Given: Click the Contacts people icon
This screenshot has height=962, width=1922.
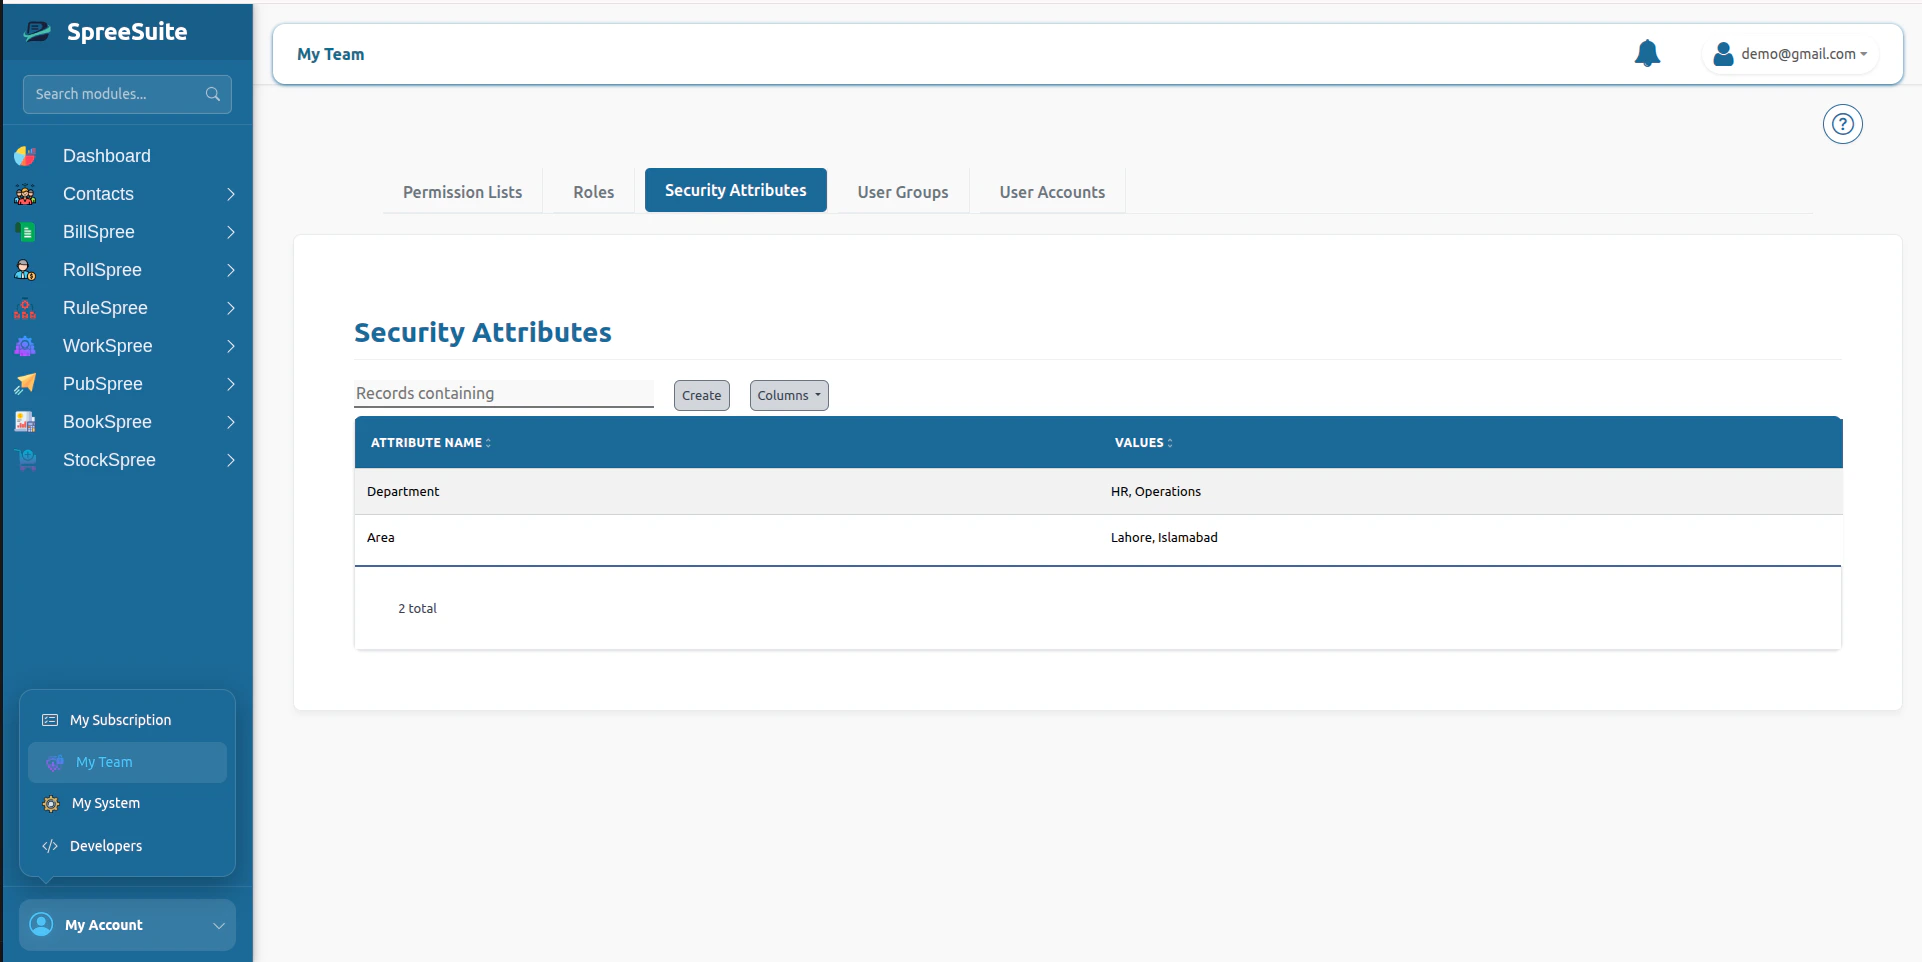Looking at the screenshot, I should pyautogui.click(x=25, y=194).
